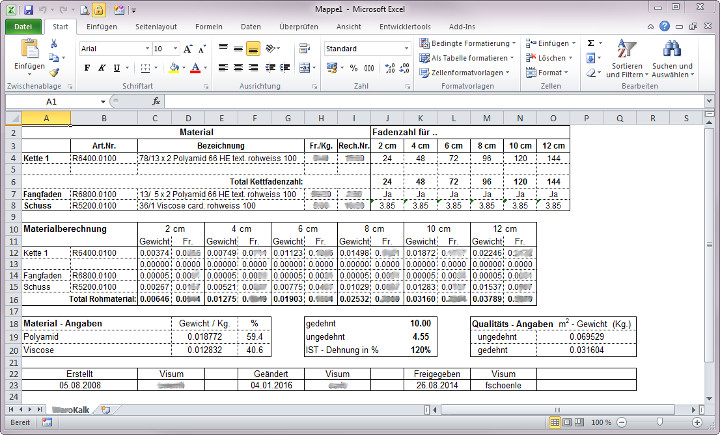Click the fill color bucket icon
The height and width of the screenshot is (435, 720).
pos(173,68)
